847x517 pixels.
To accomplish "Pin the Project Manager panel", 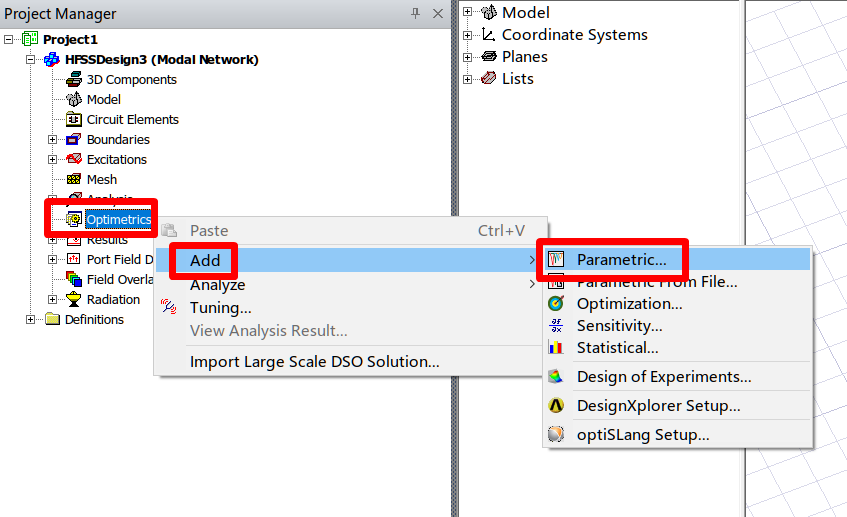I will click(x=415, y=14).
